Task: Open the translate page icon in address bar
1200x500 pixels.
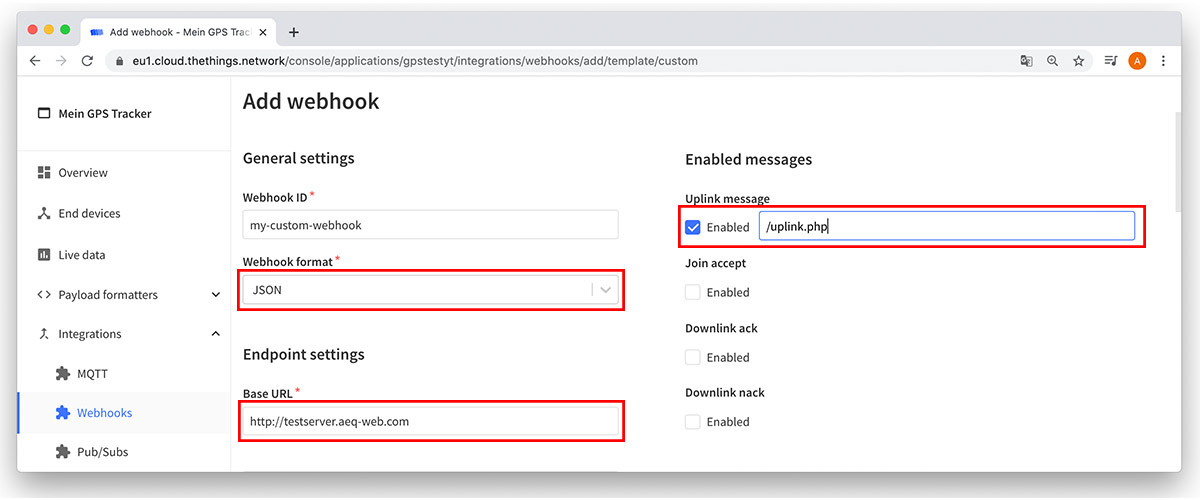Action: pos(1026,61)
